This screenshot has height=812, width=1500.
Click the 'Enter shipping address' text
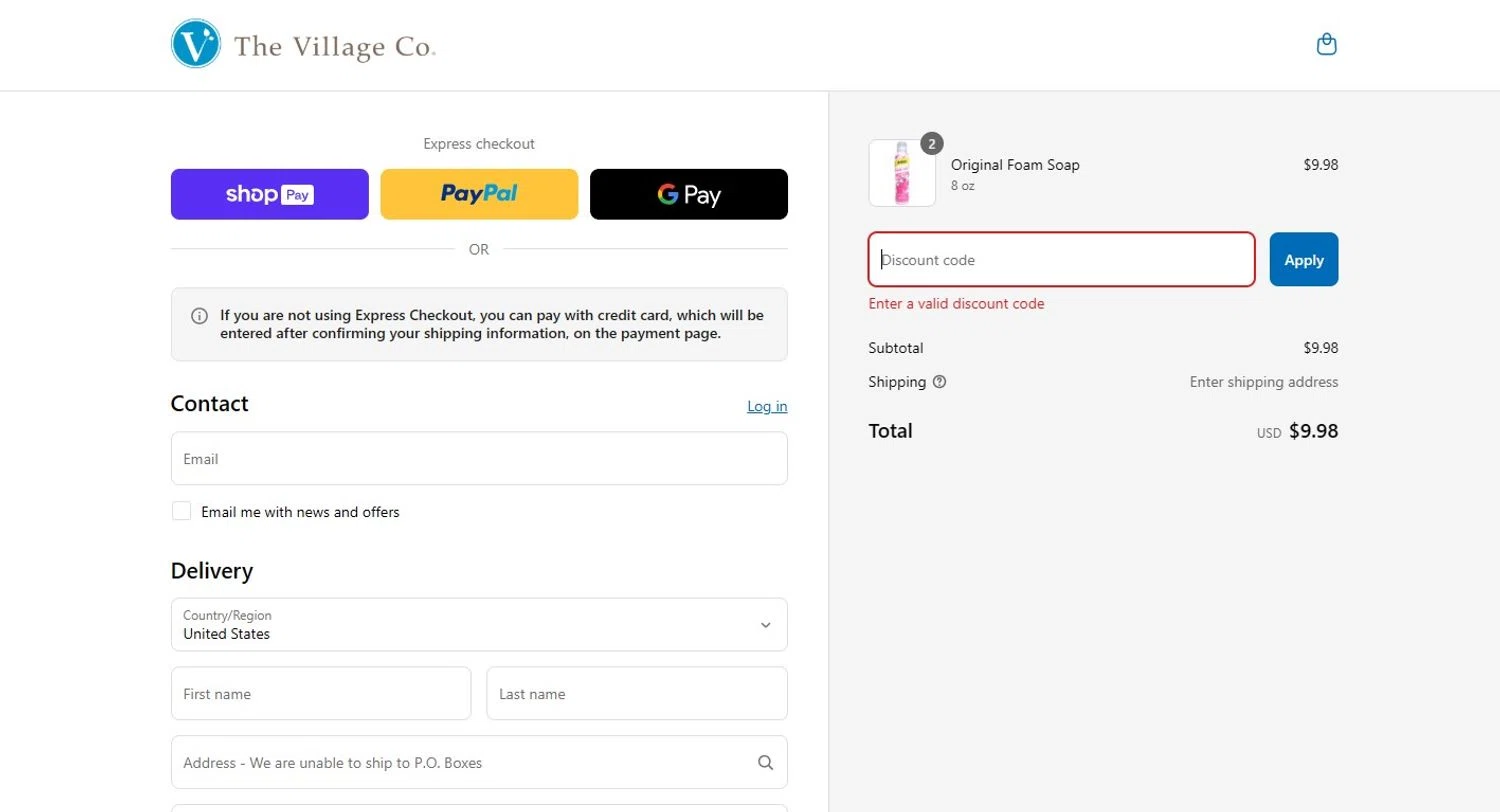tap(1264, 382)
